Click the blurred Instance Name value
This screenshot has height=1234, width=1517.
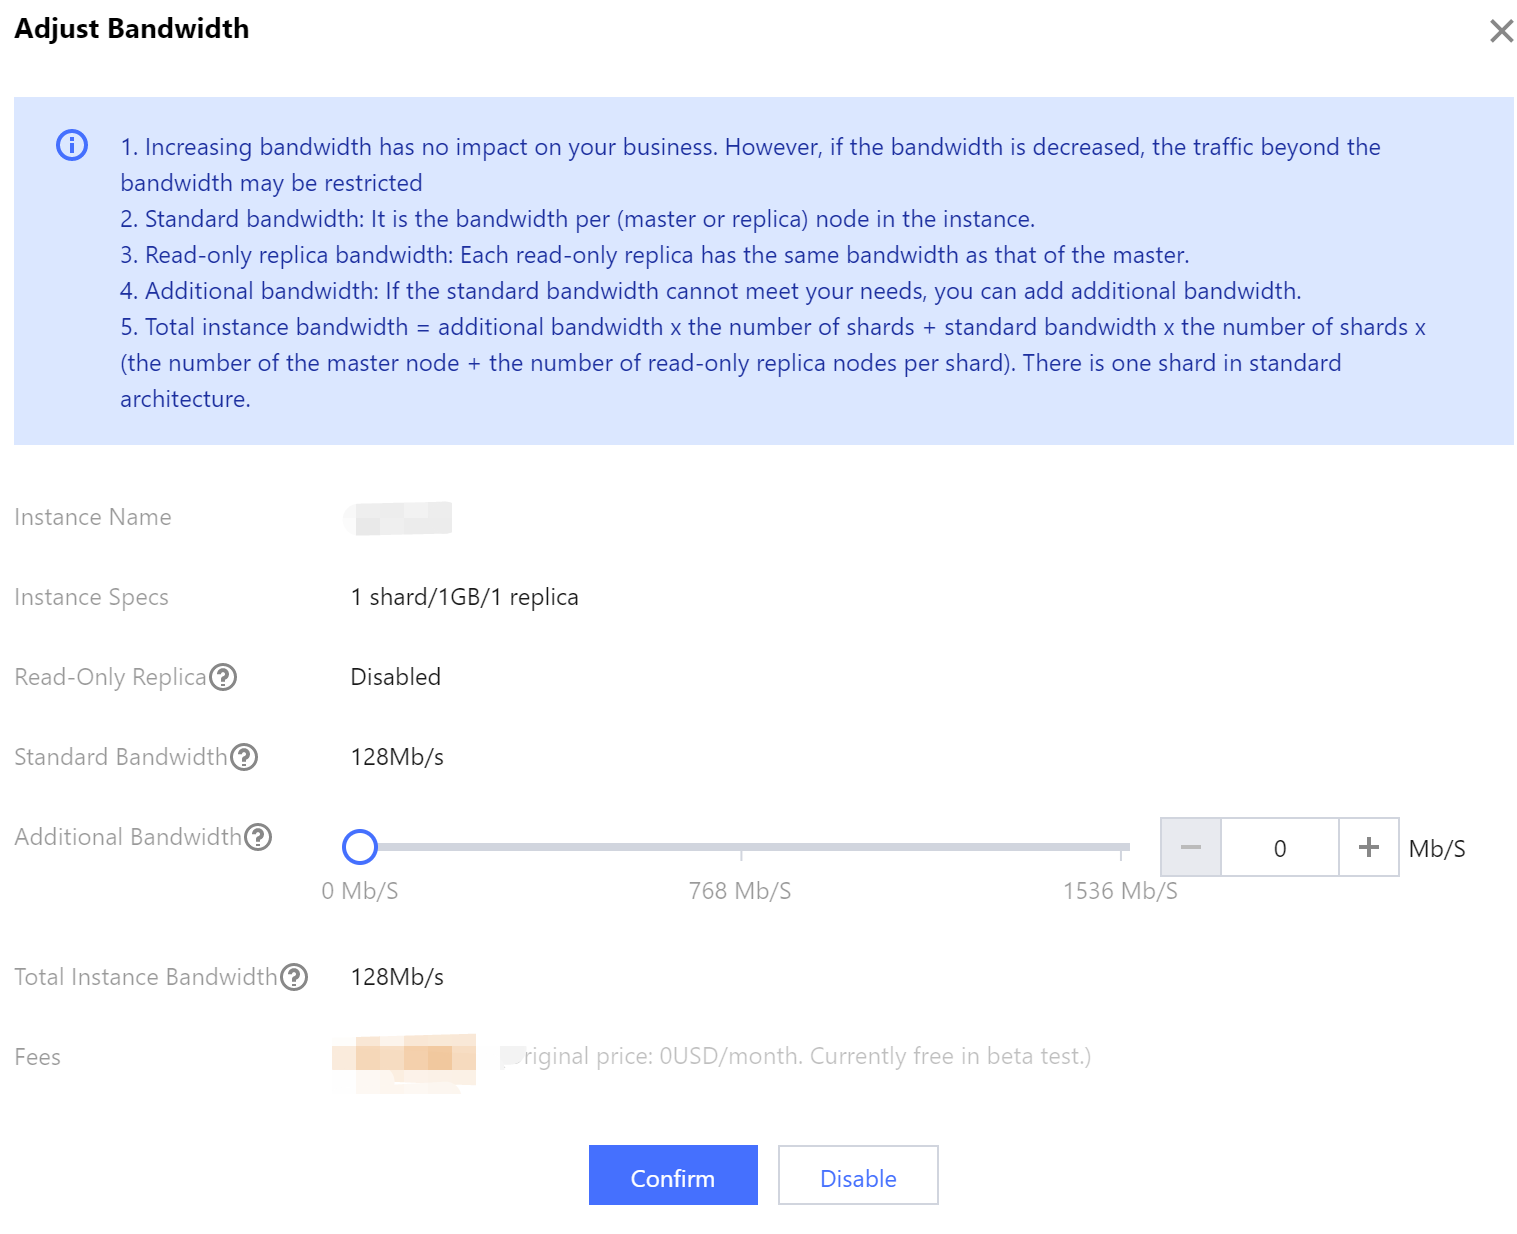(x=400, y=518)
